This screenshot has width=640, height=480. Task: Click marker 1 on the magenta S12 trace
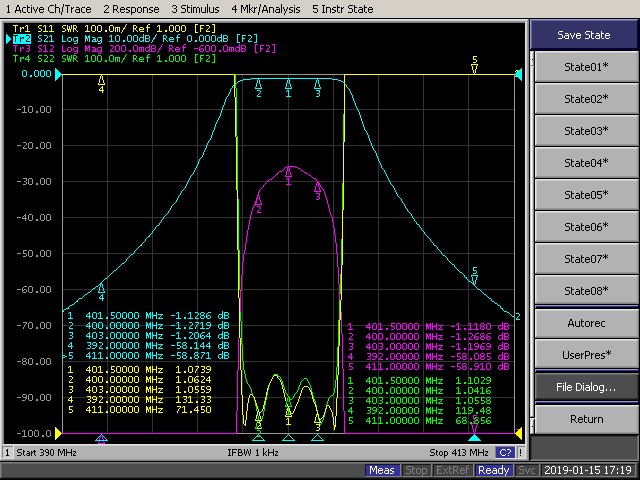(289, 171)
